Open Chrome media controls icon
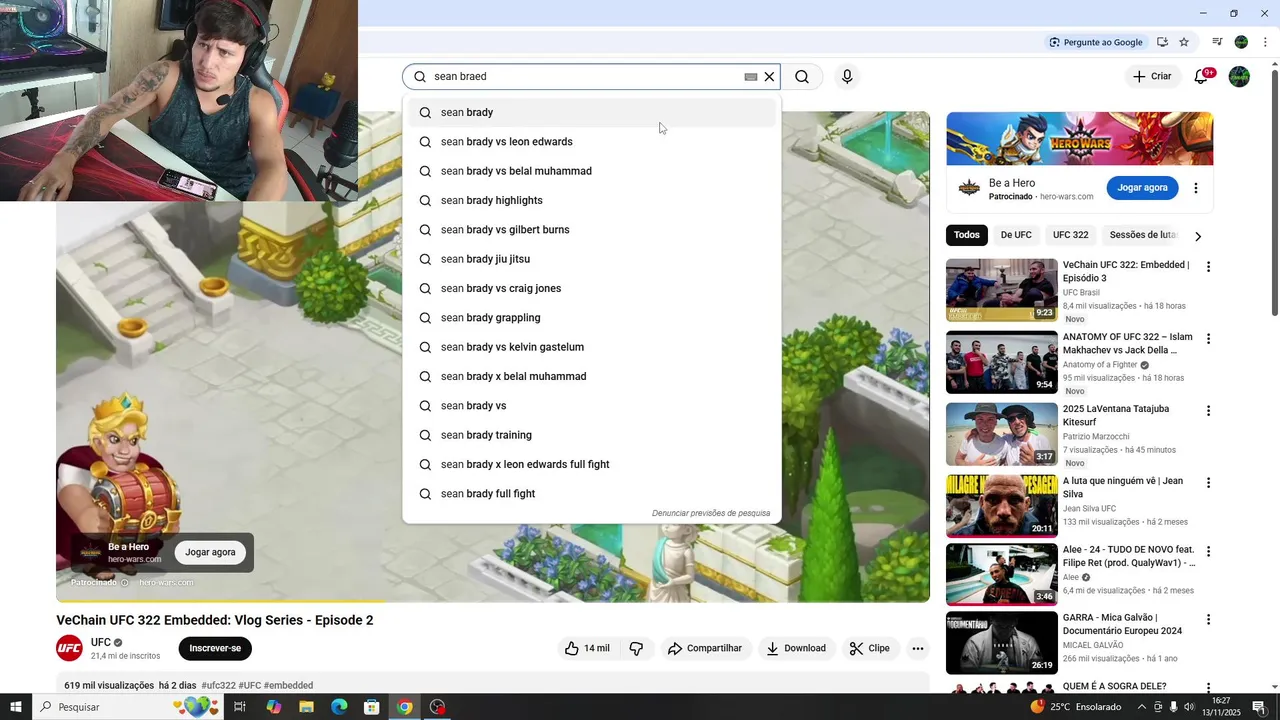Screen dimensions: 1280x720 [x=1217, y=42]
